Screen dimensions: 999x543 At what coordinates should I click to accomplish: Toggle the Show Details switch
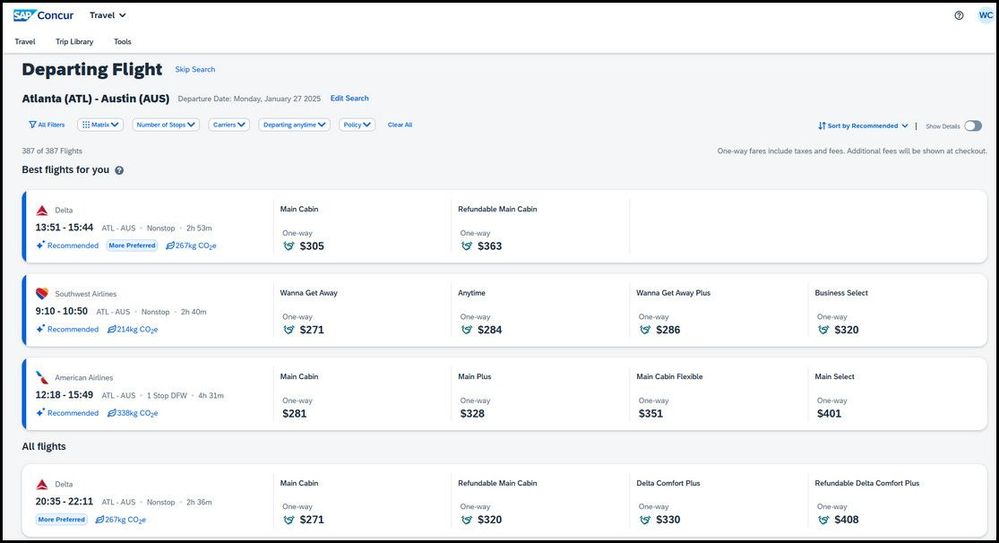pos(973,126)
